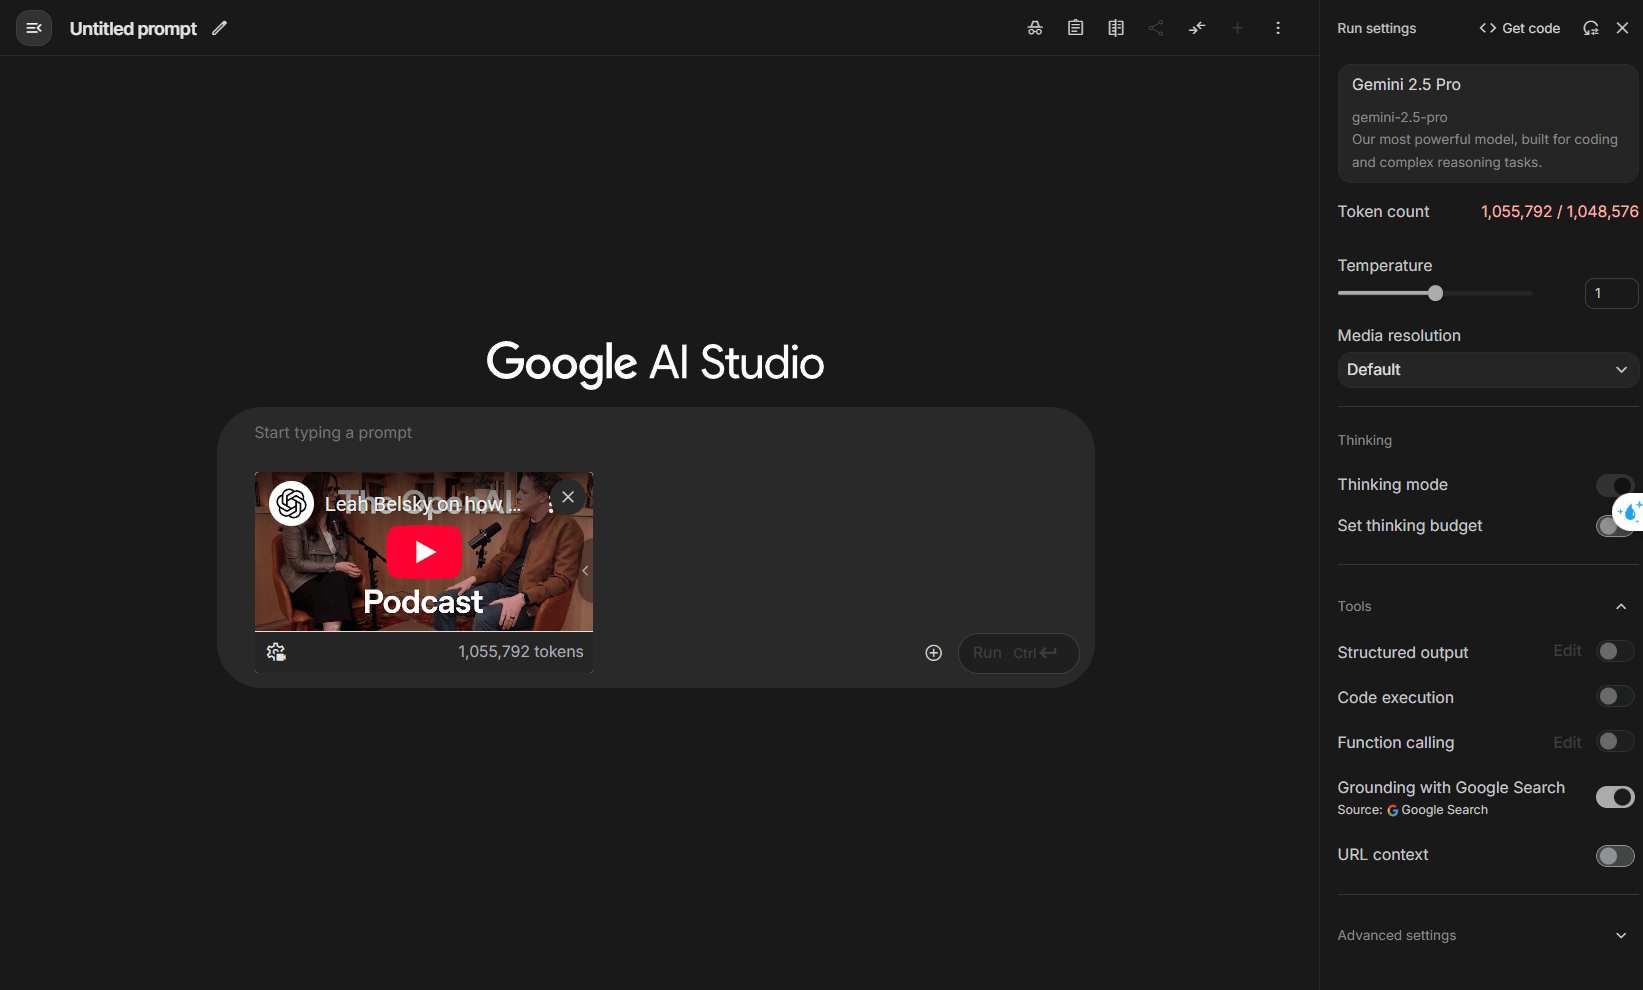Click the insert assets plus icon

[x=933, y=653]
